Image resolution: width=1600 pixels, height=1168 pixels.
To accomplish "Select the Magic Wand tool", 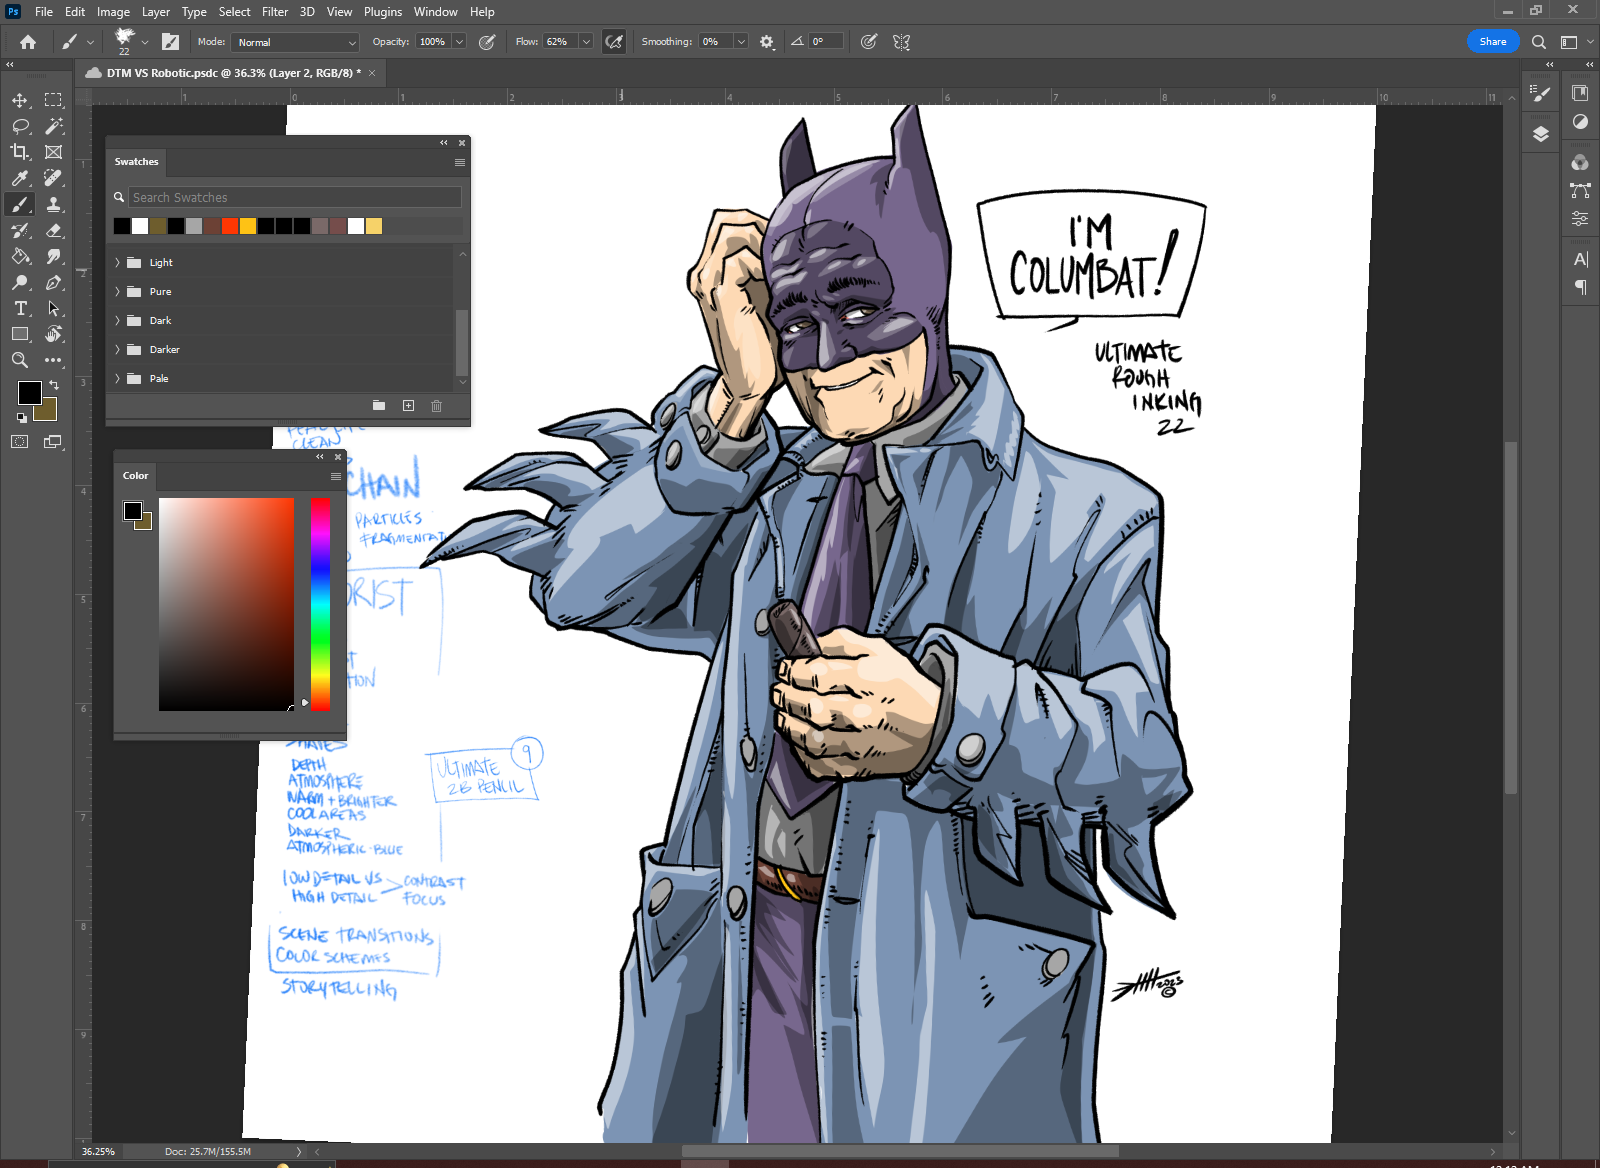I will [54, 126].
